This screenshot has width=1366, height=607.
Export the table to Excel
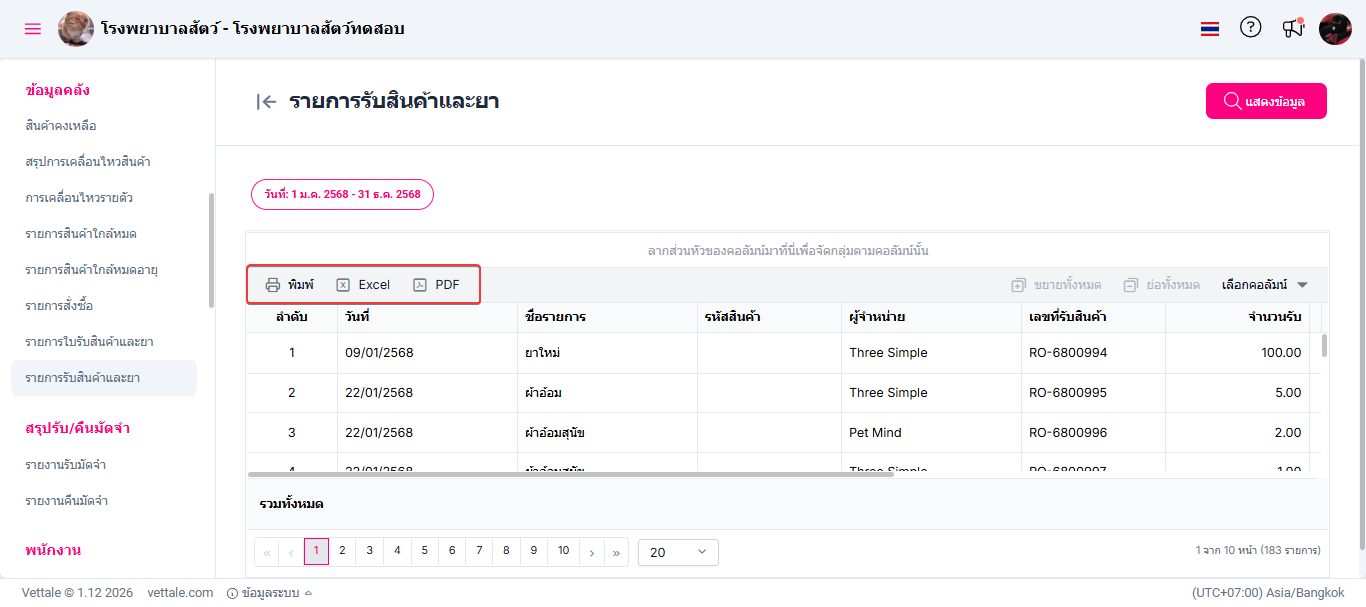363,285
